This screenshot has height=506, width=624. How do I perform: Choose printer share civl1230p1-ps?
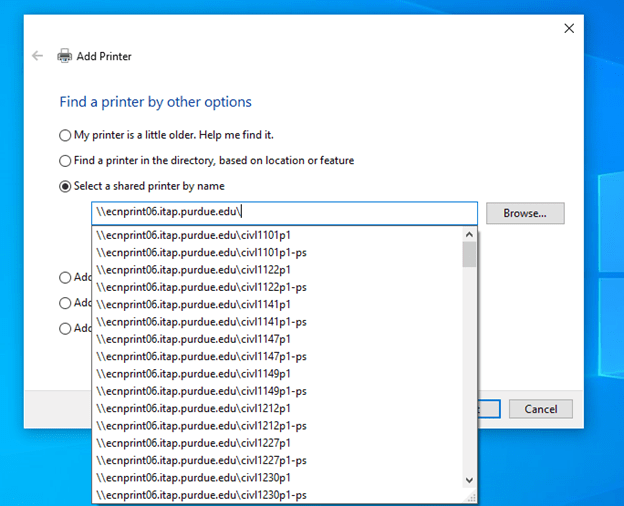(277, 495)
